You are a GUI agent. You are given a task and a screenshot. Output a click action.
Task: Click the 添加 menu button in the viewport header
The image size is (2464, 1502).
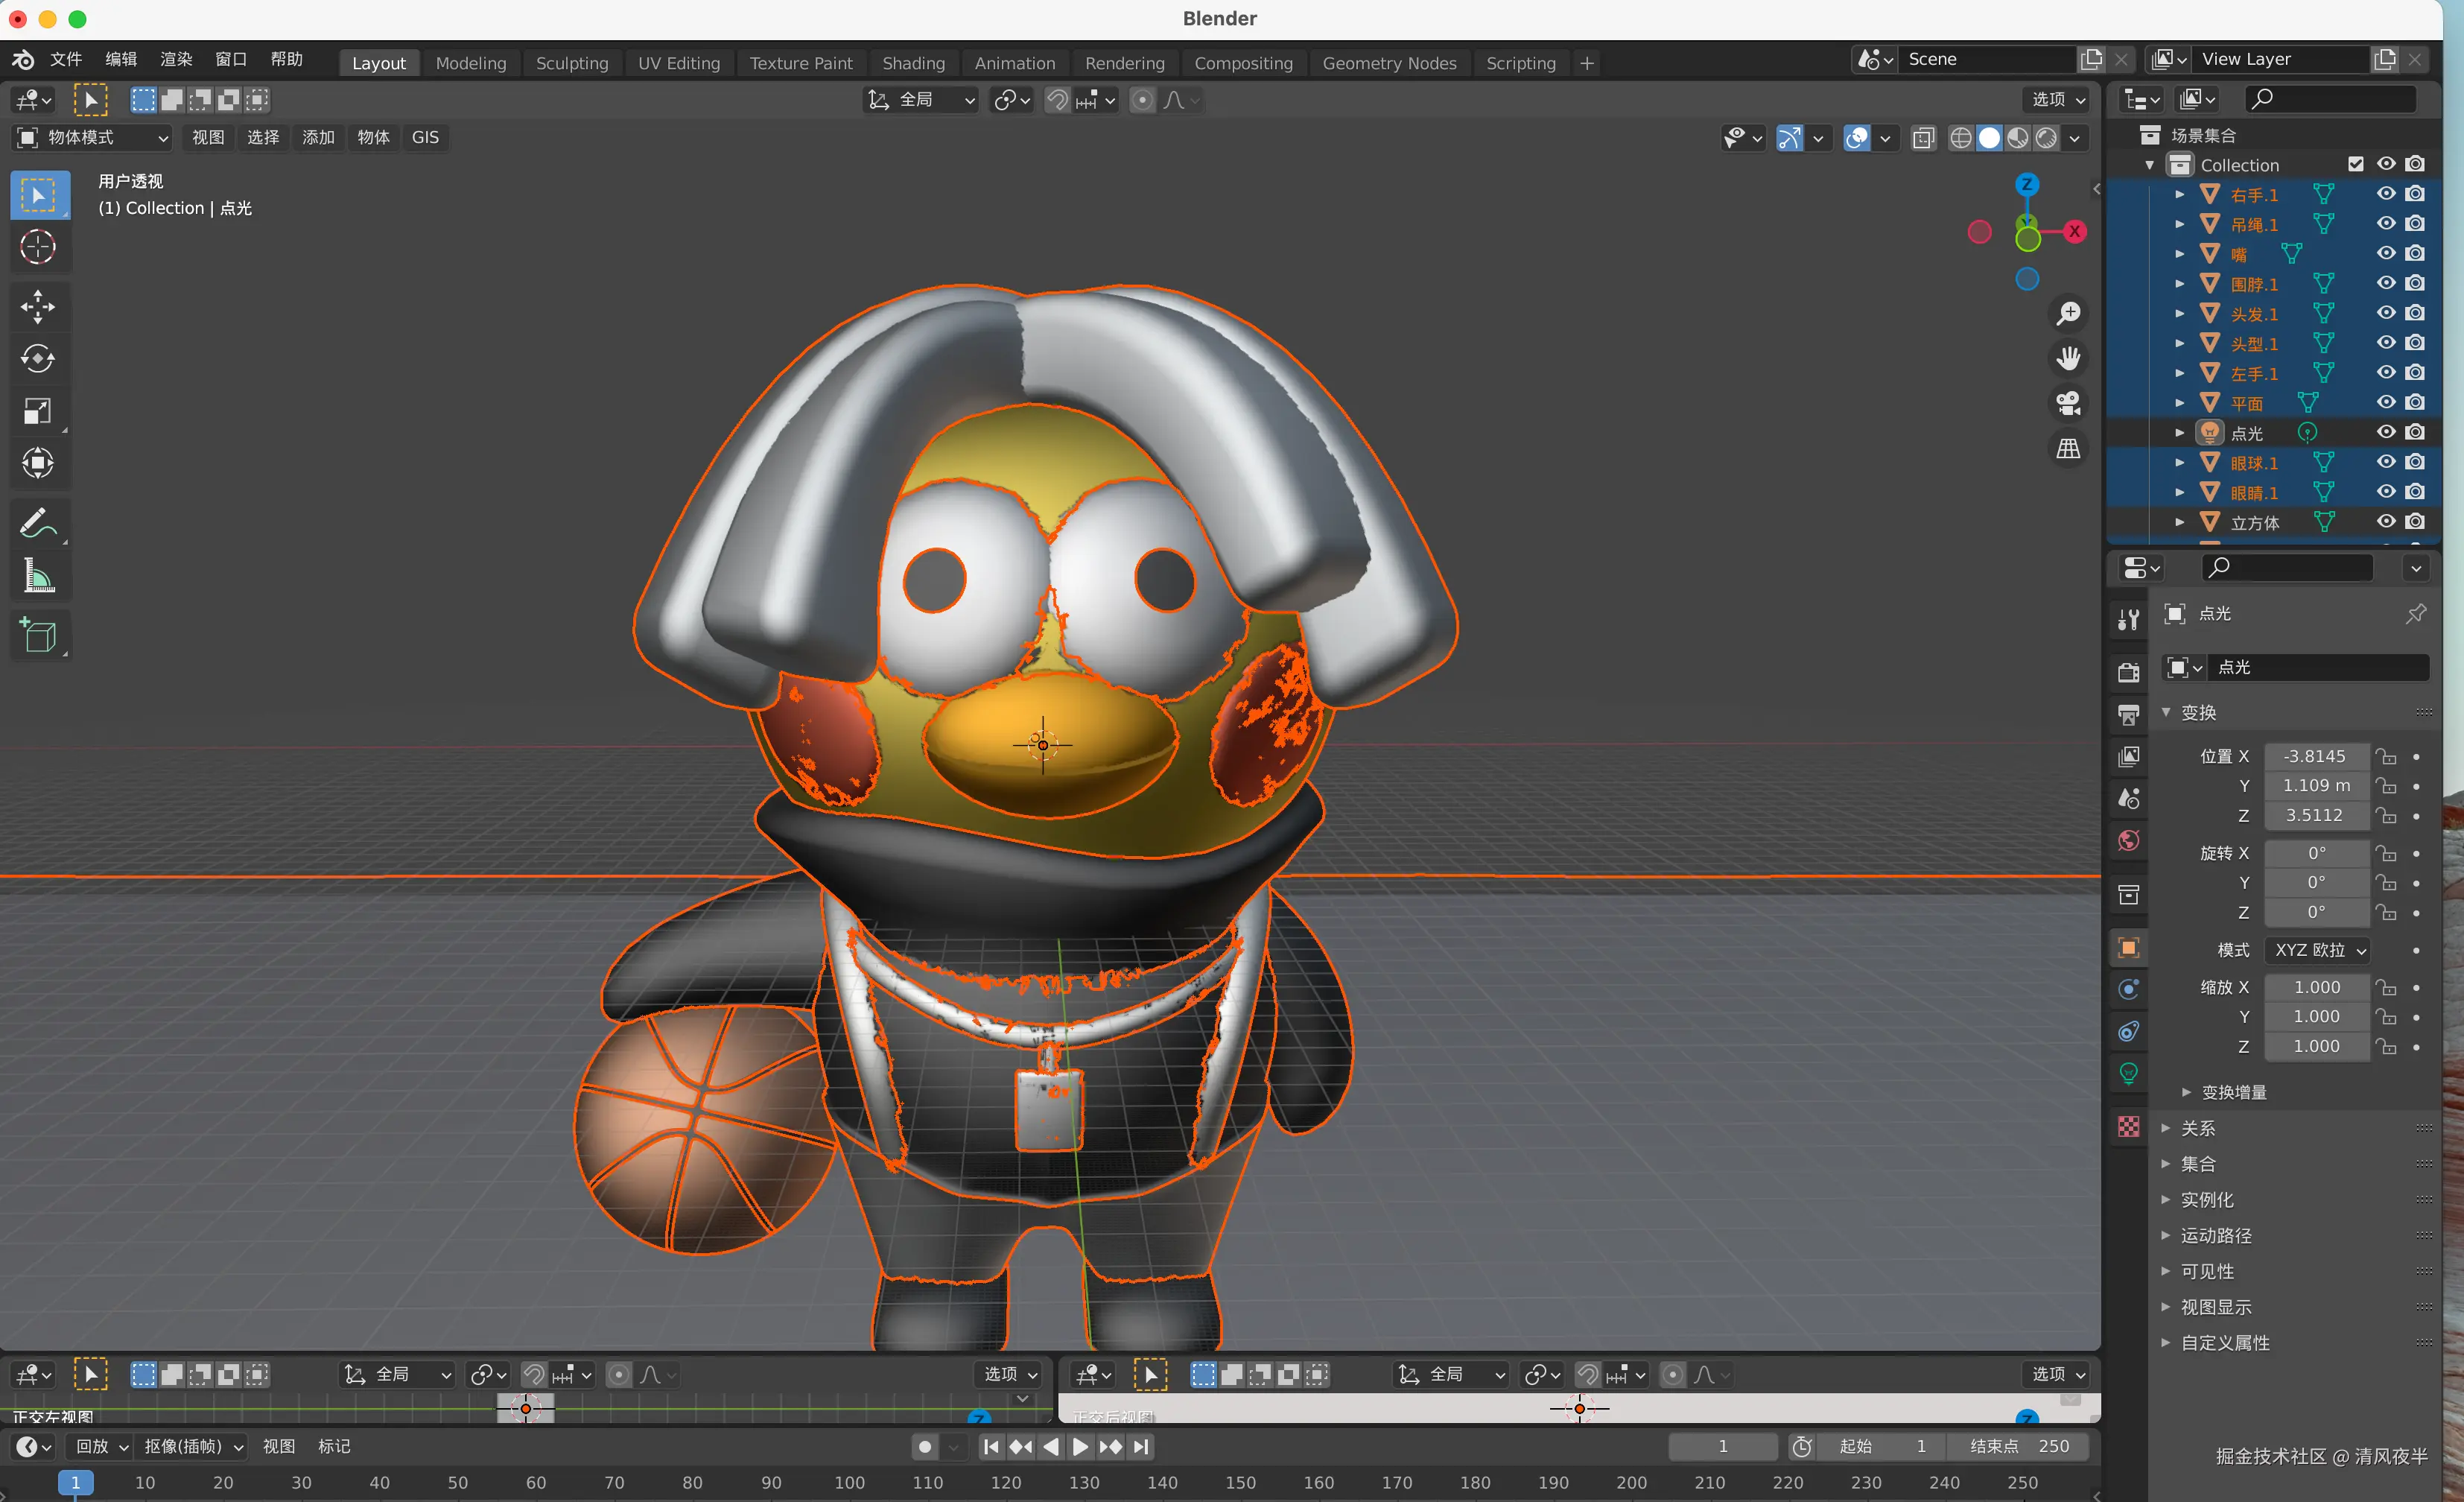(318, 138)
